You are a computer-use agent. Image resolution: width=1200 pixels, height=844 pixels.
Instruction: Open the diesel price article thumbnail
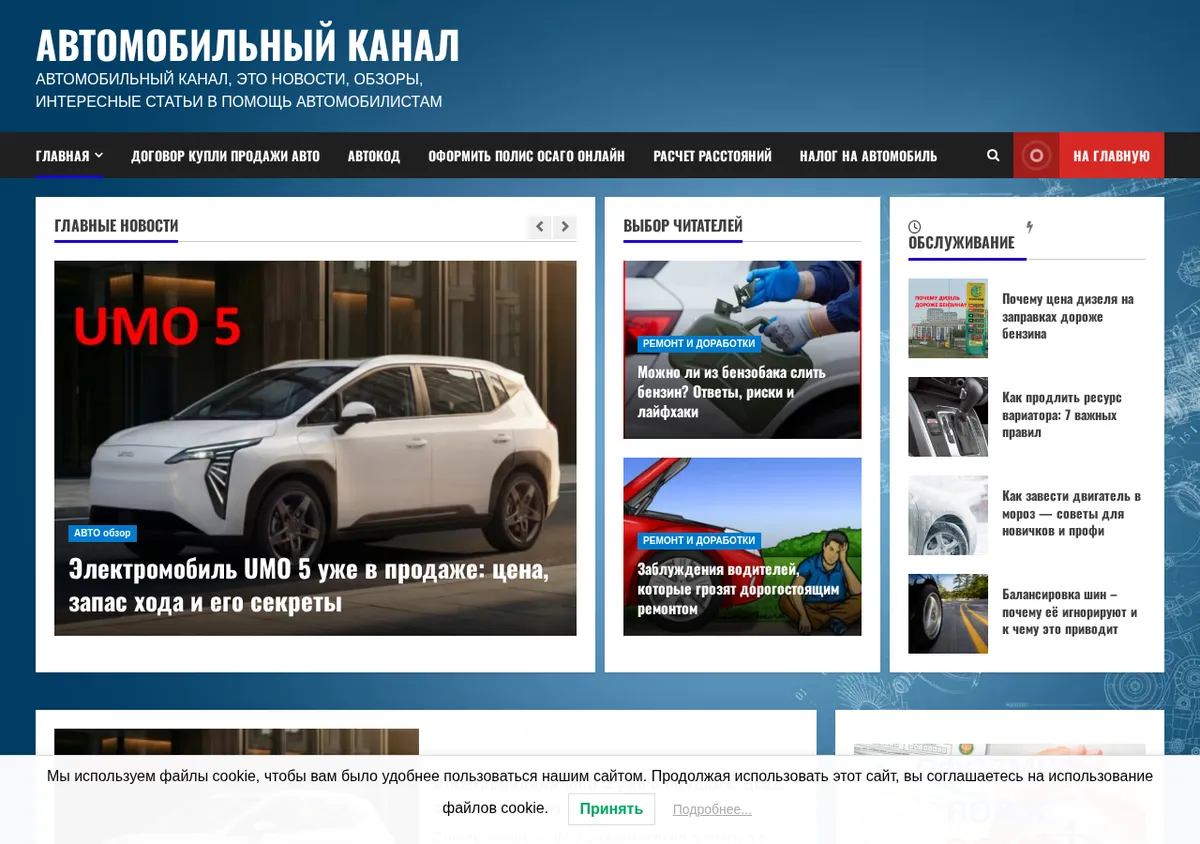948,318
